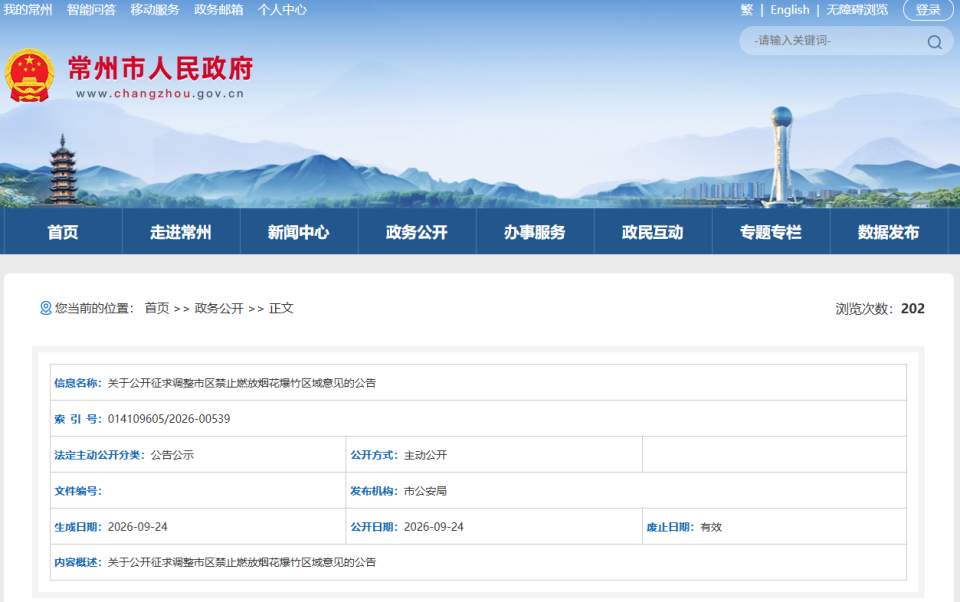Open the 专题专栏 navigation tab
Viewport: 960px width, 602px height.
pyautogui.click(x=771, y=231)
